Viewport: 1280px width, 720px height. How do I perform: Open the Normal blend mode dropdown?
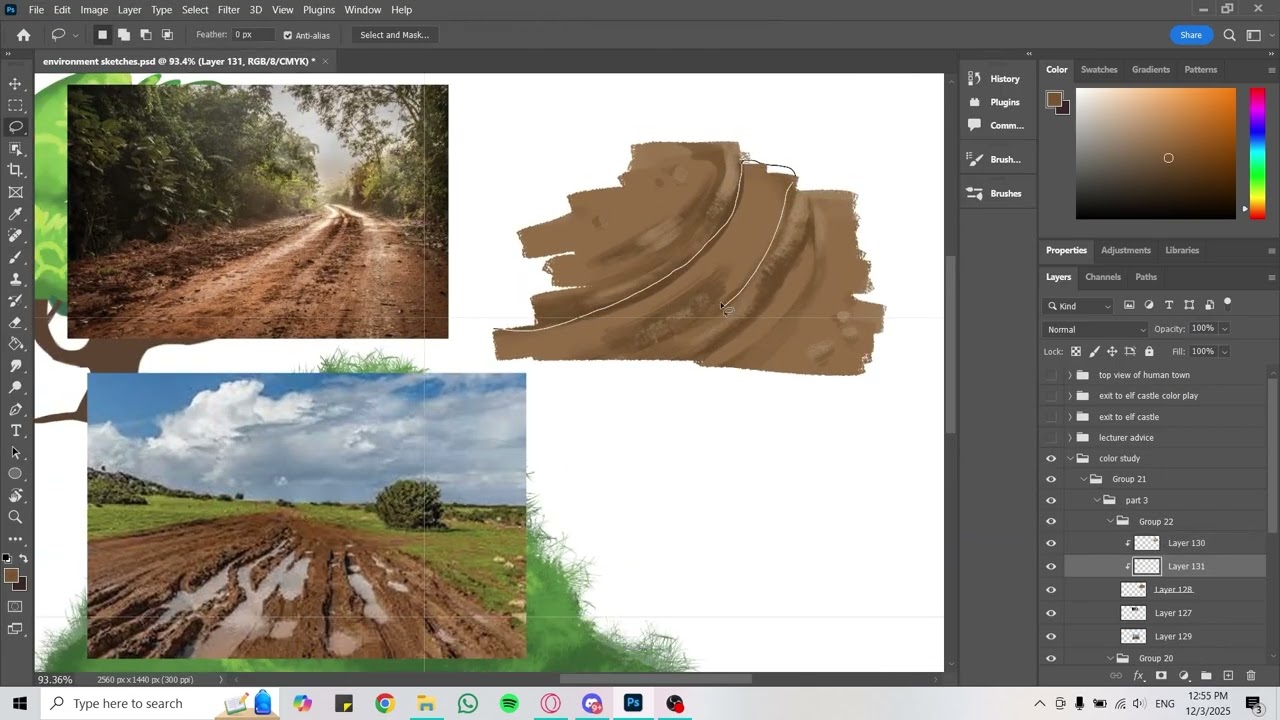(1096, 329)
